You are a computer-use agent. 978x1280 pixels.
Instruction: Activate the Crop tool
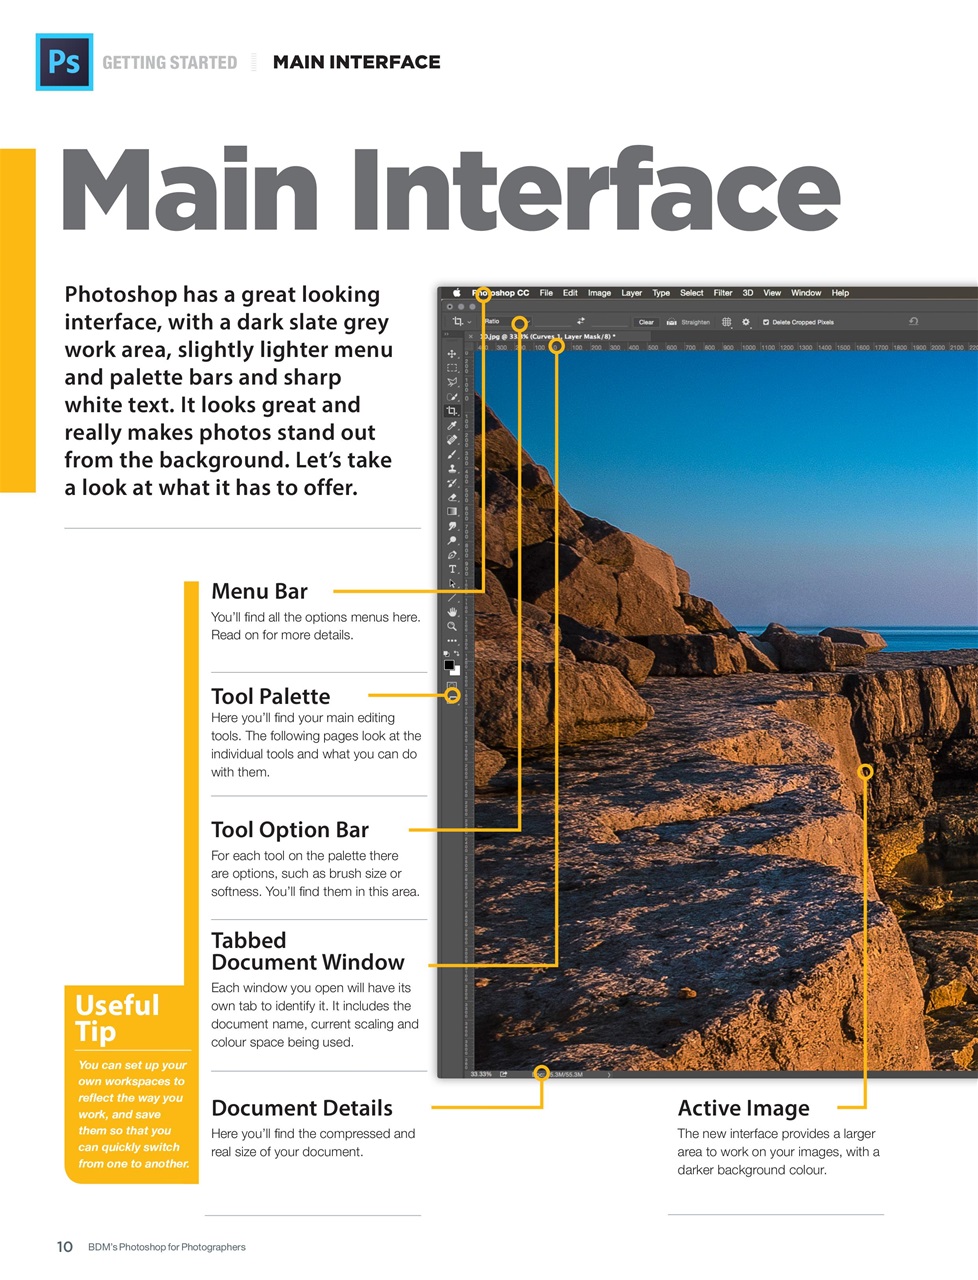(x=452, y=410)
